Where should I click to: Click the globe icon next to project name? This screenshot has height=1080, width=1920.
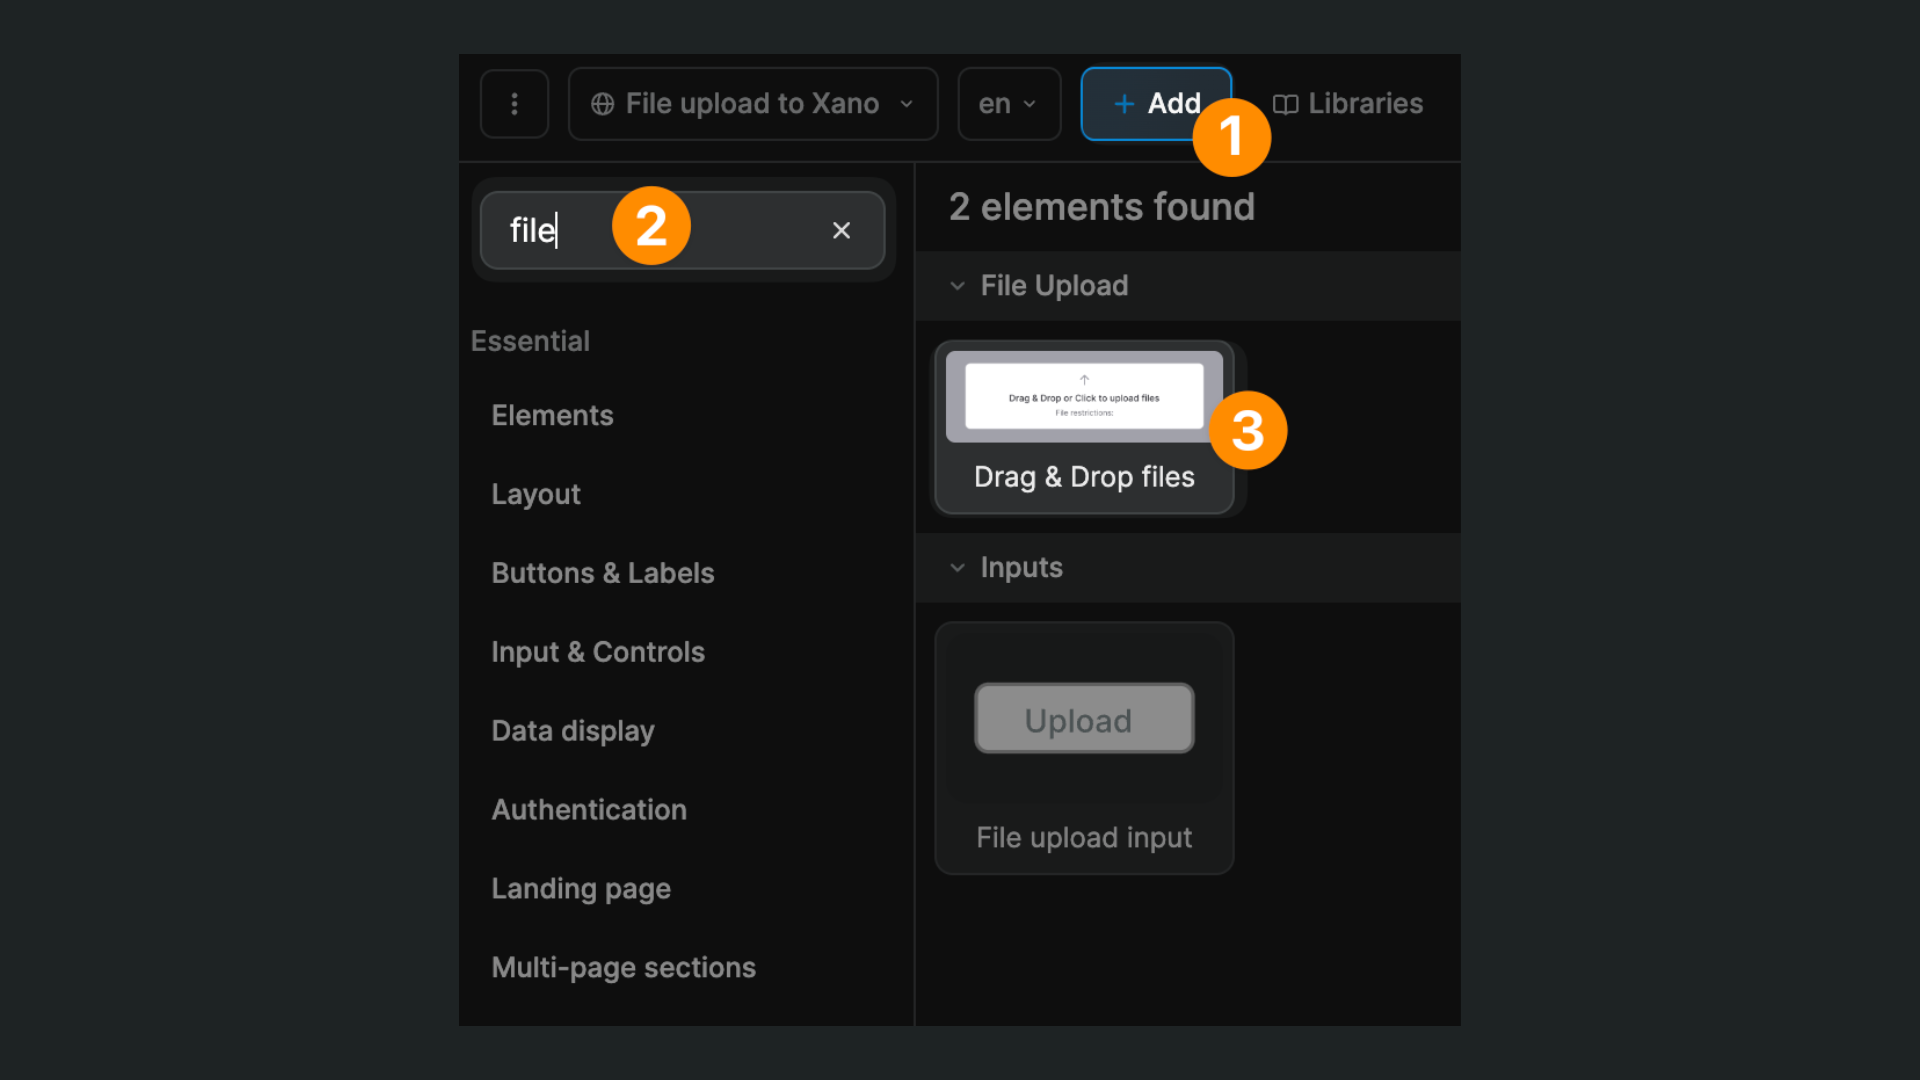click(603, 103)
